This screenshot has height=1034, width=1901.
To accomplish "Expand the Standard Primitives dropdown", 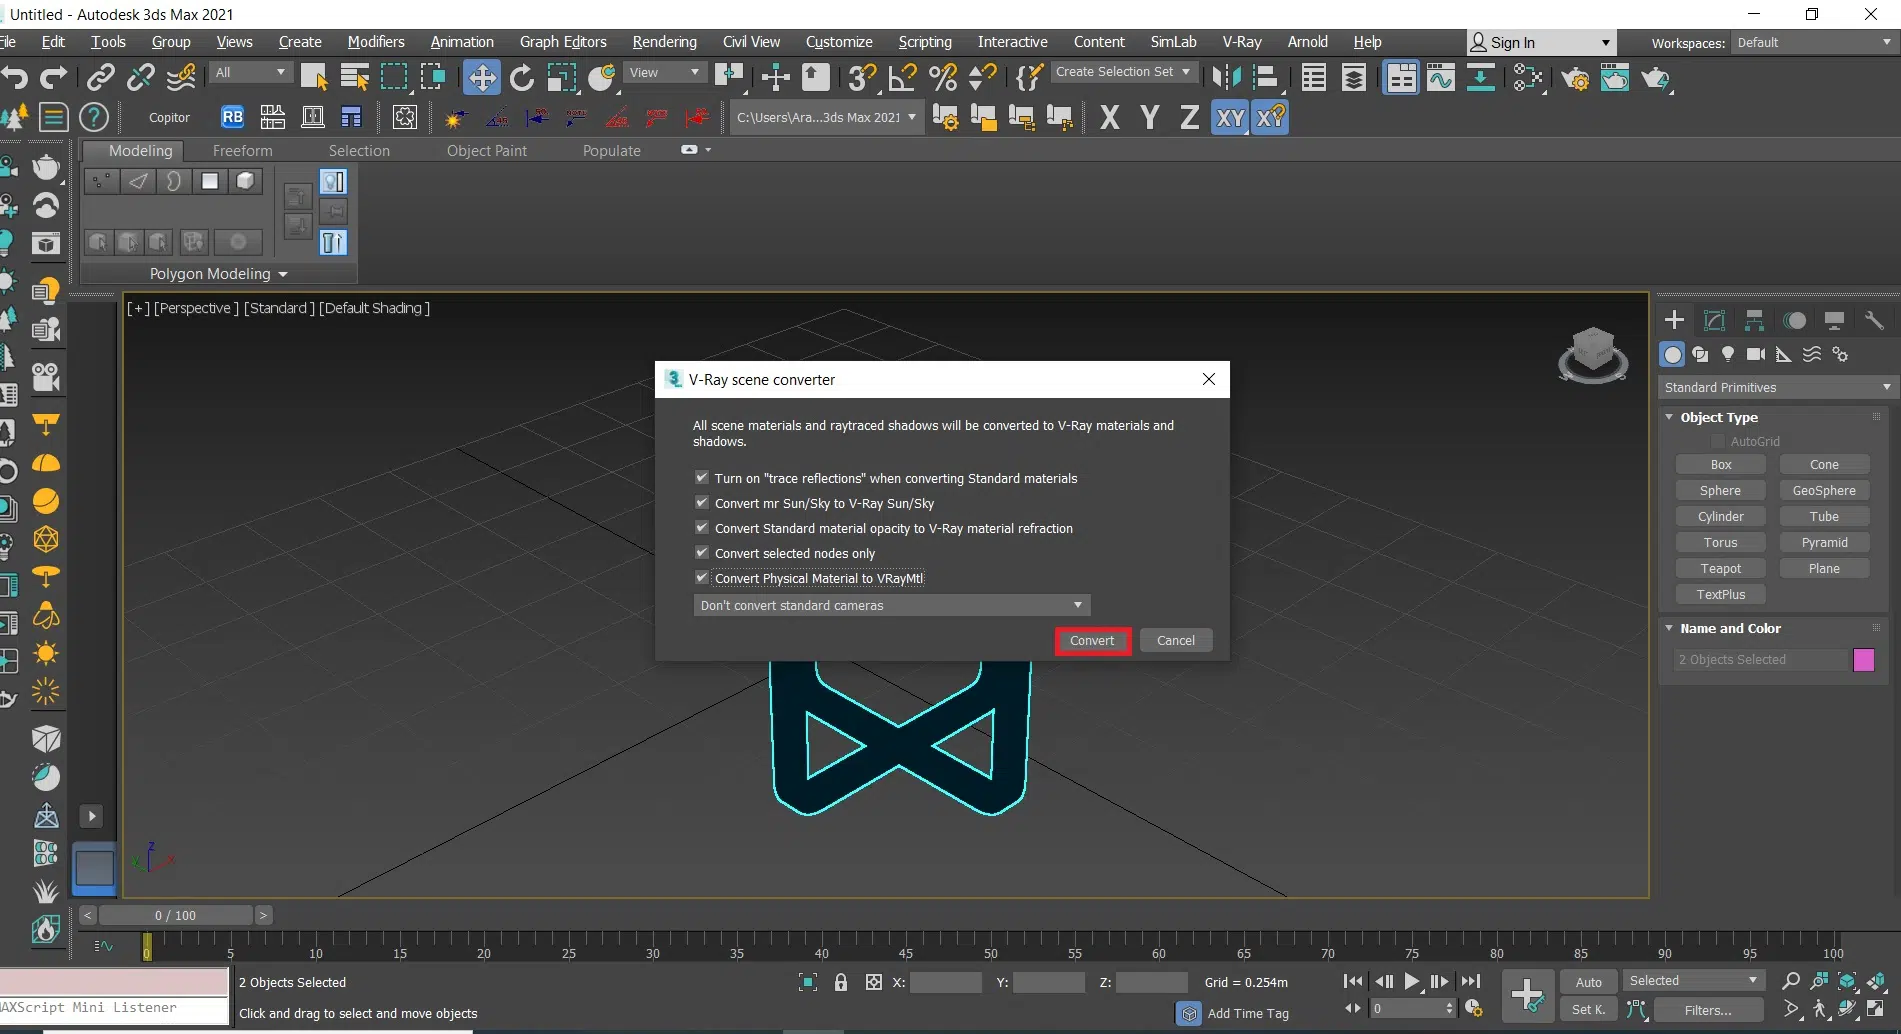I will (x=1777, y=387).
